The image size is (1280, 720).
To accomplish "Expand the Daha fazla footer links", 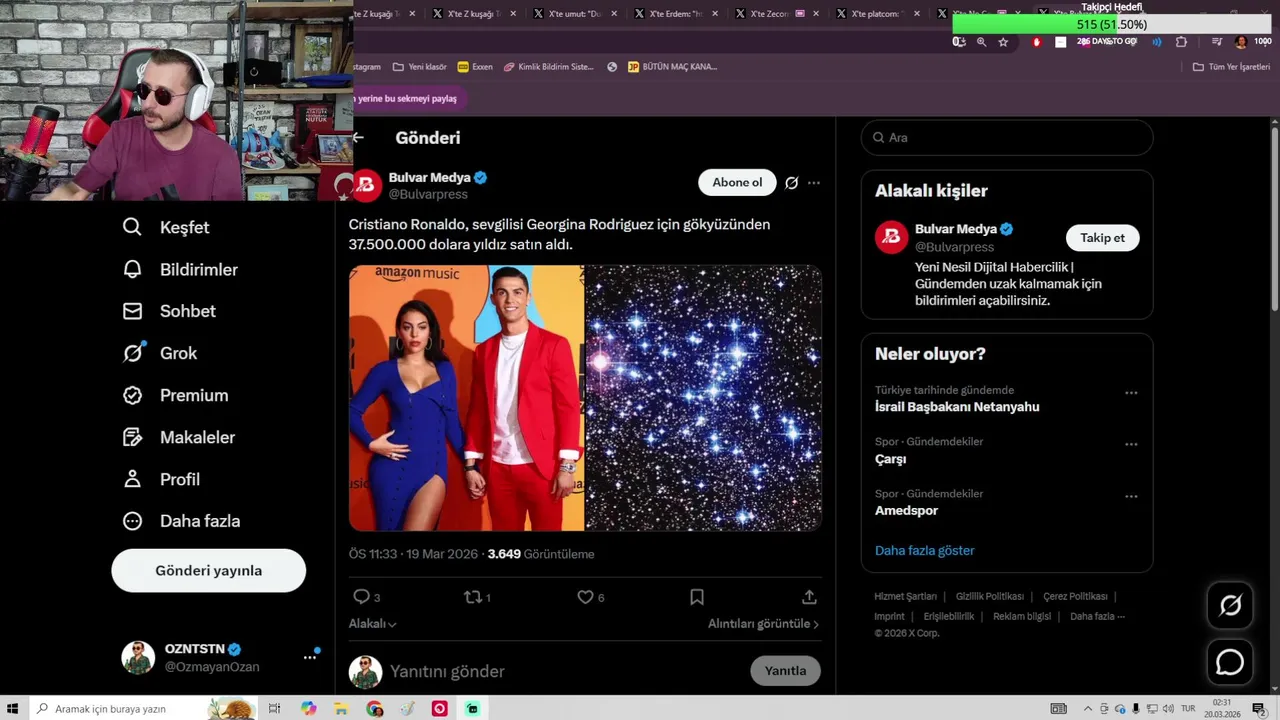I will point(1097,616).
